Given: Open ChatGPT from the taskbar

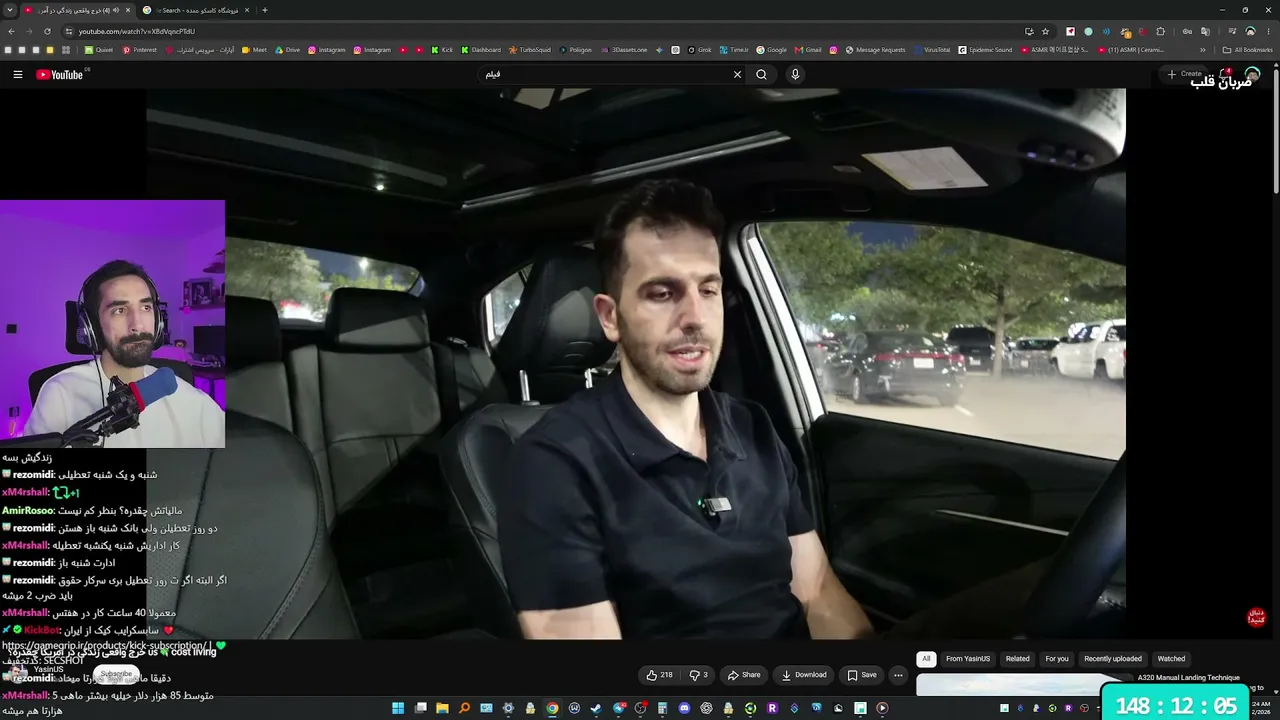Looking at the screenshot, I should point(706,708).
